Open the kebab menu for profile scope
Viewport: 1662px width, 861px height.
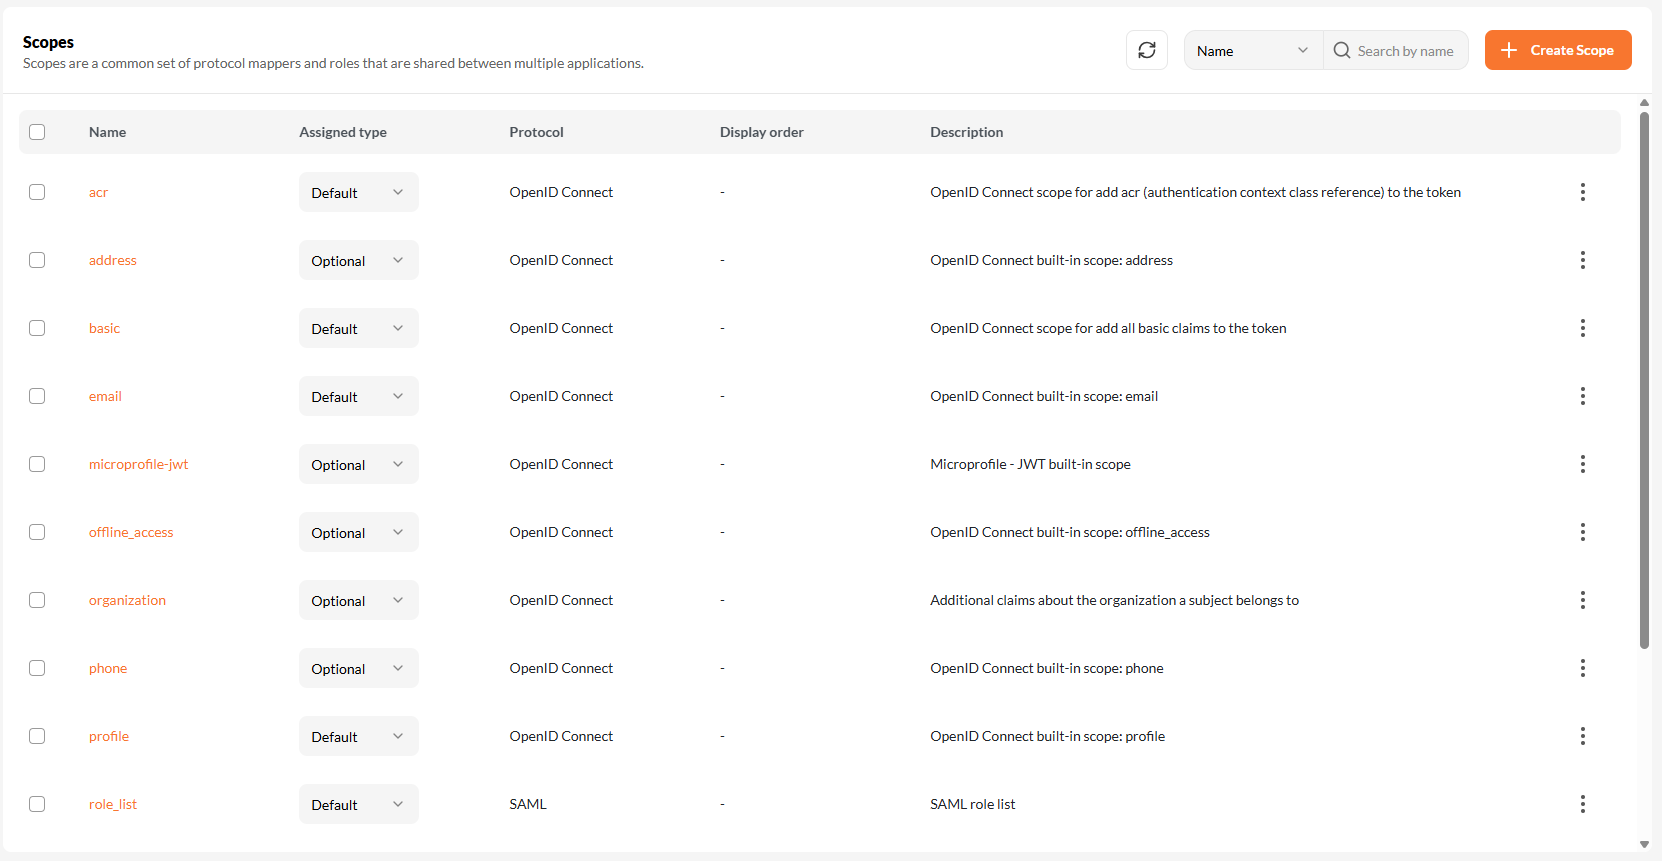point(1582,736)
